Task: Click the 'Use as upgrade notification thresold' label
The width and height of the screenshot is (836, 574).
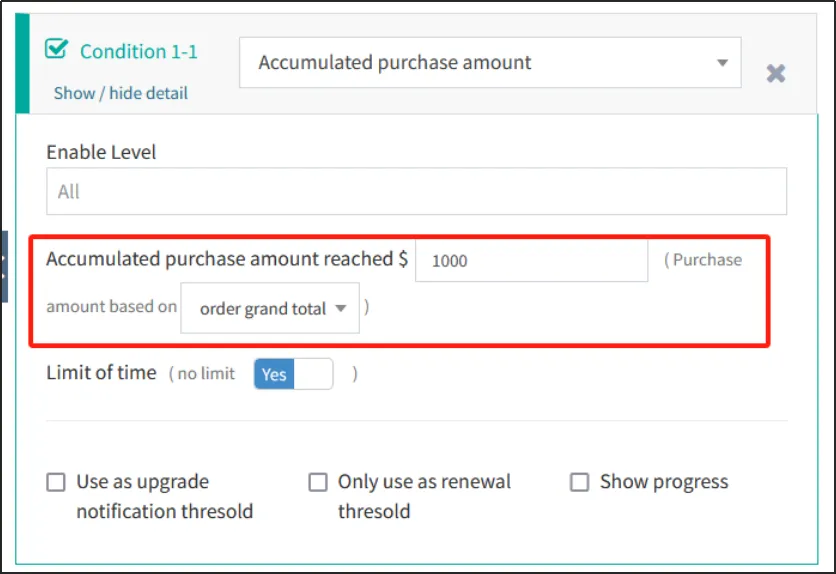Action: coord(164,496)
